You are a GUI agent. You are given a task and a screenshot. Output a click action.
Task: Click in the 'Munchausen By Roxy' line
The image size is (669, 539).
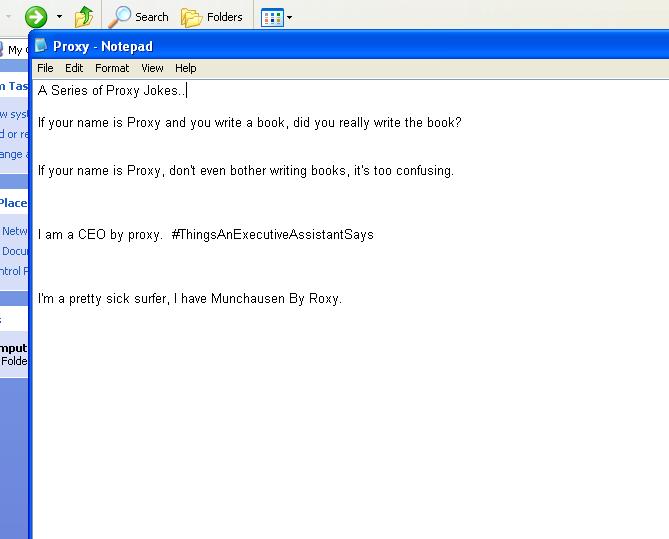[190, 299]
